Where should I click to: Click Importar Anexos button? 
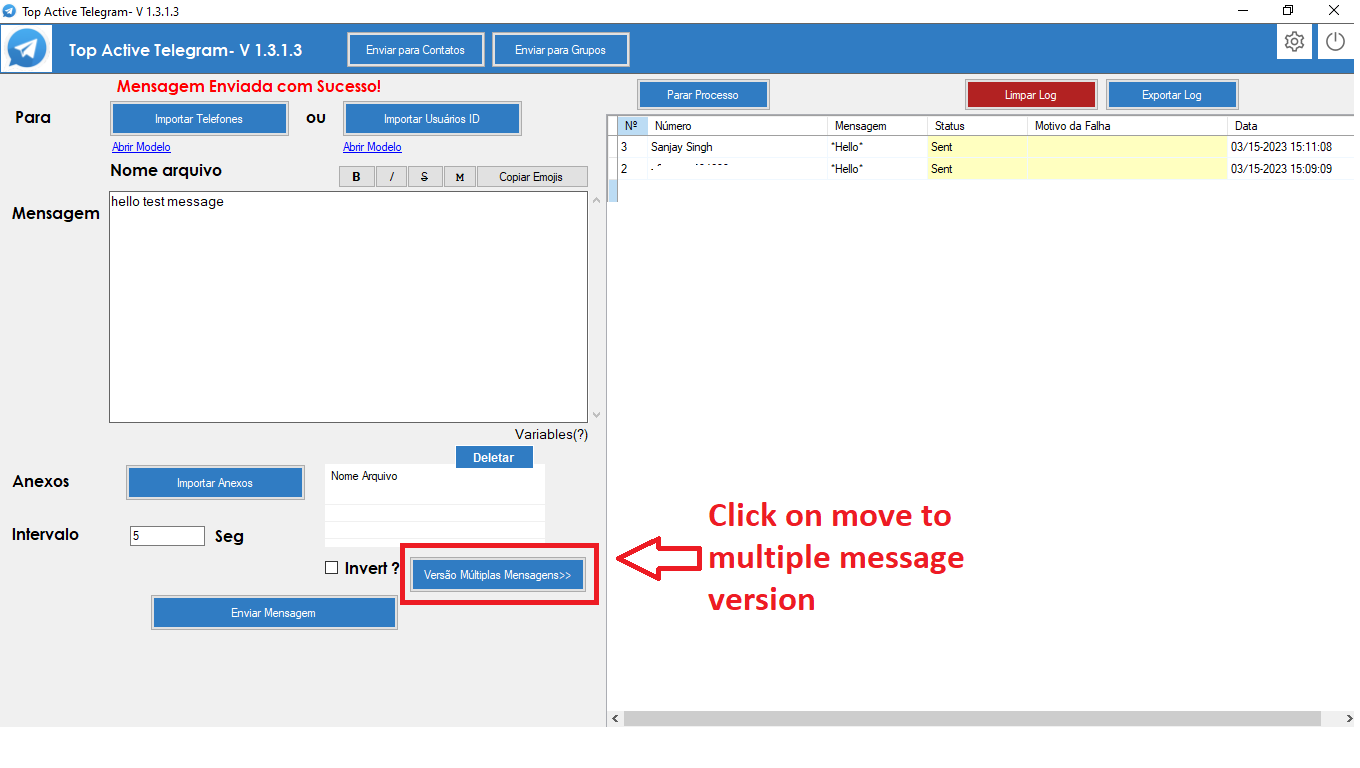215,483
